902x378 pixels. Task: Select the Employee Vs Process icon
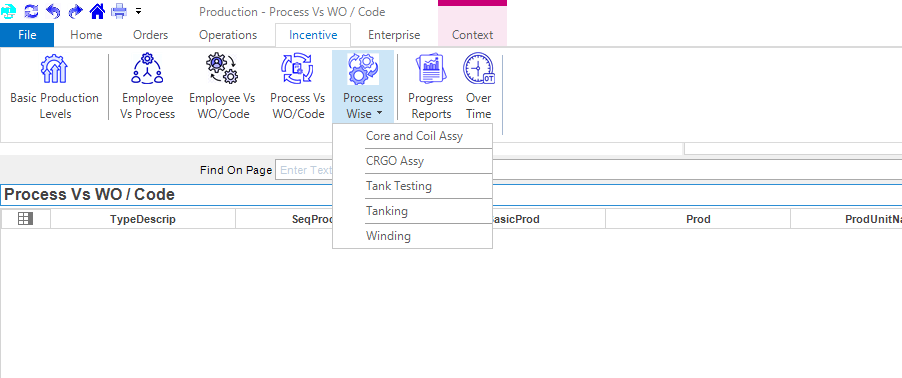coord(147,86)
